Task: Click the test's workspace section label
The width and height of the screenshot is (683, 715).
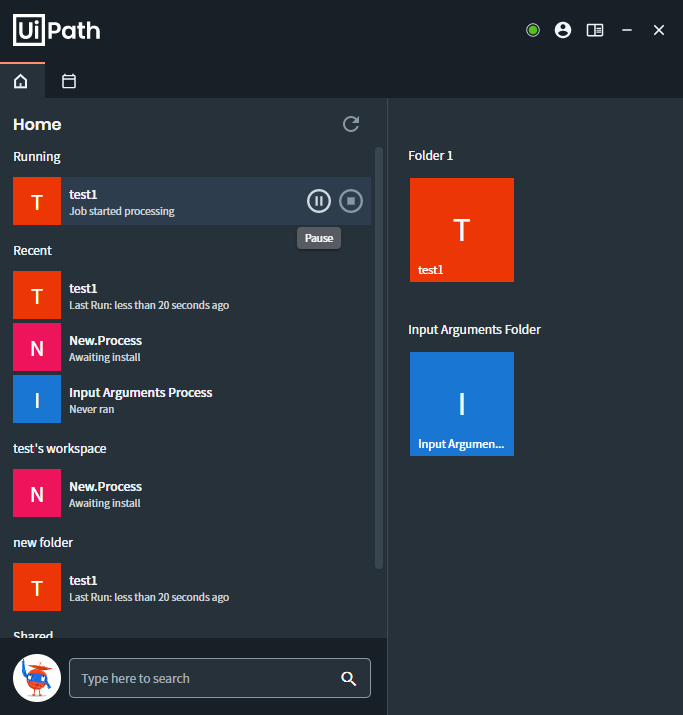Action: click(x=60, y=449)
